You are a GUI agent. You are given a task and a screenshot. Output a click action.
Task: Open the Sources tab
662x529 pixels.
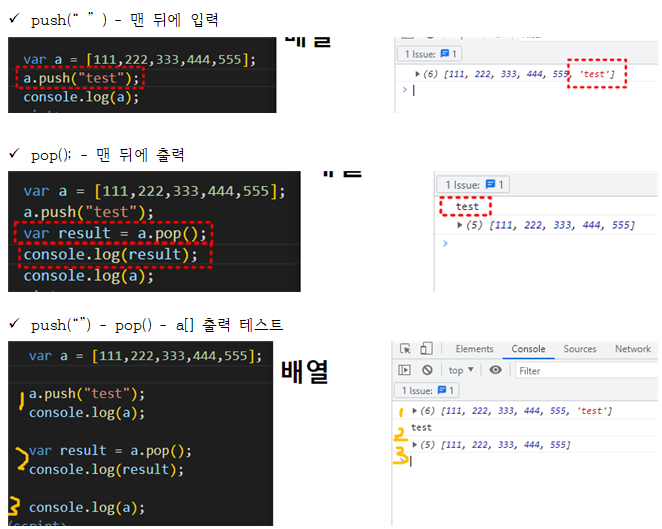[x=580, y=349]
